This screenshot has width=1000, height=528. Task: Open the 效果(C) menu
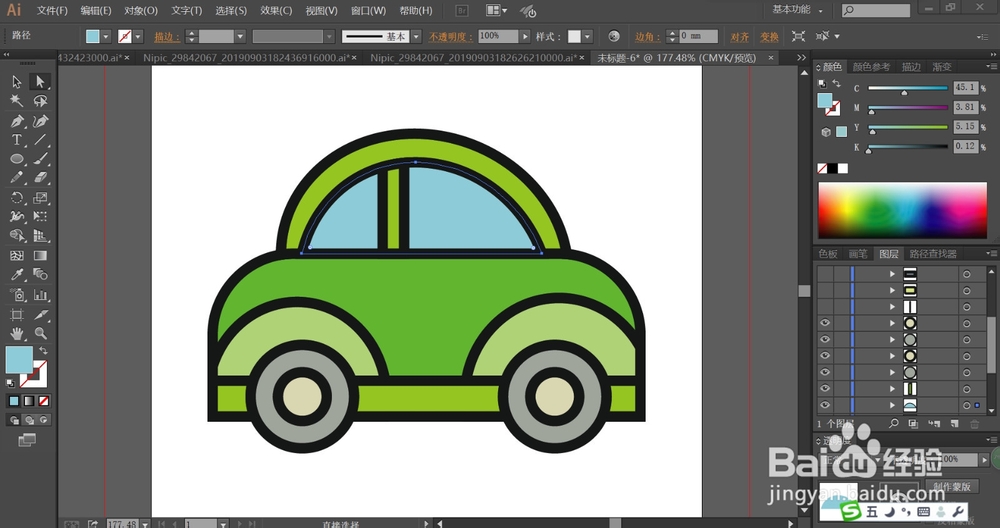276,11
